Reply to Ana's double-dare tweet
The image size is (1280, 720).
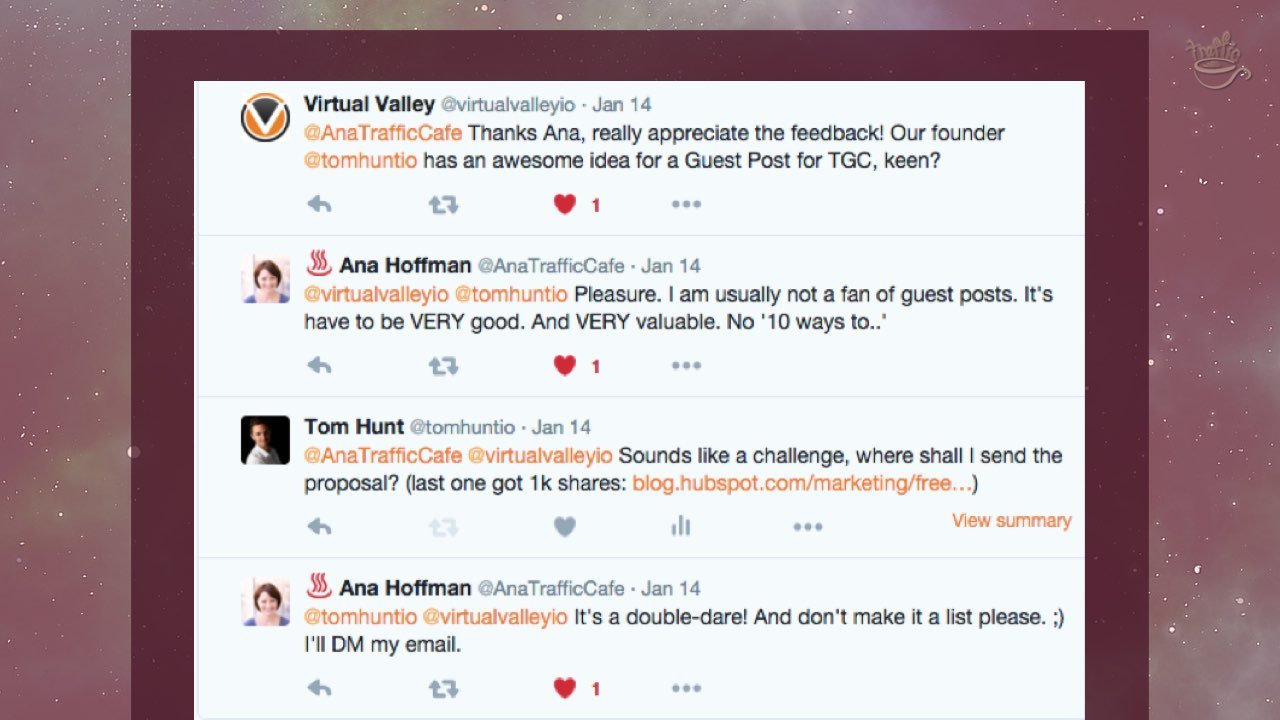tap(319, 688)
